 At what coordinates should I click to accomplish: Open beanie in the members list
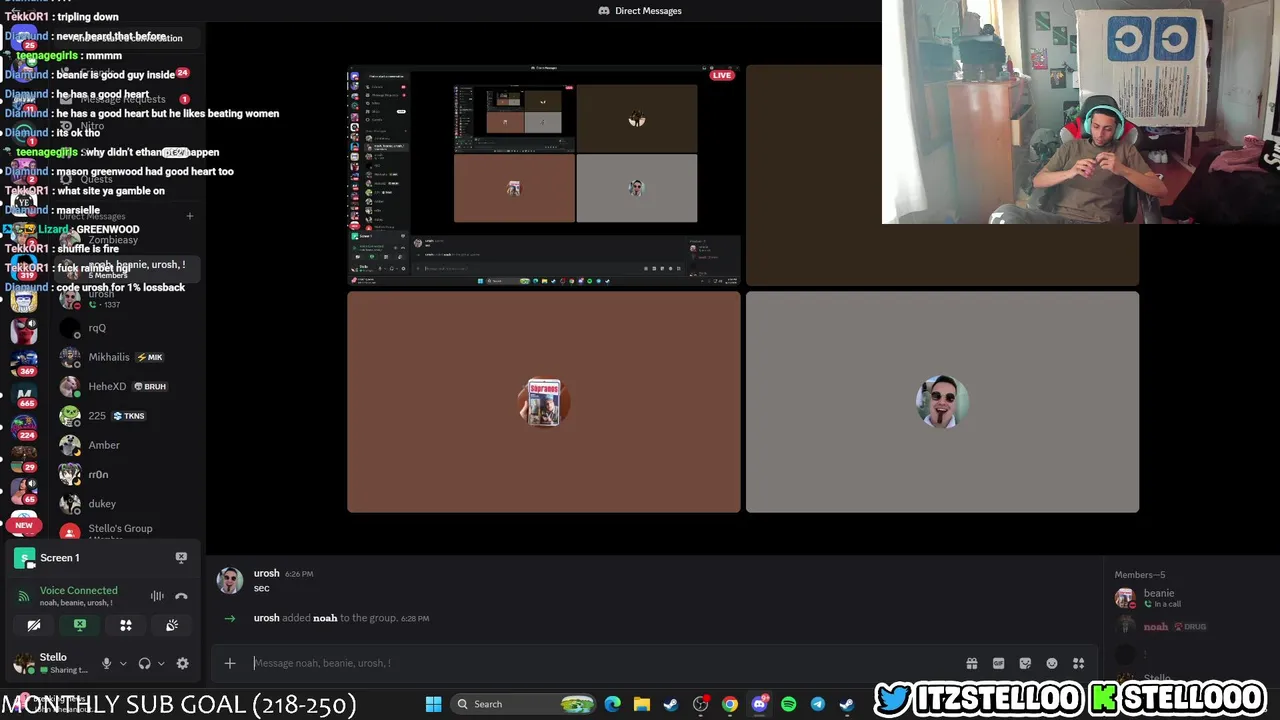(1190, 598)
